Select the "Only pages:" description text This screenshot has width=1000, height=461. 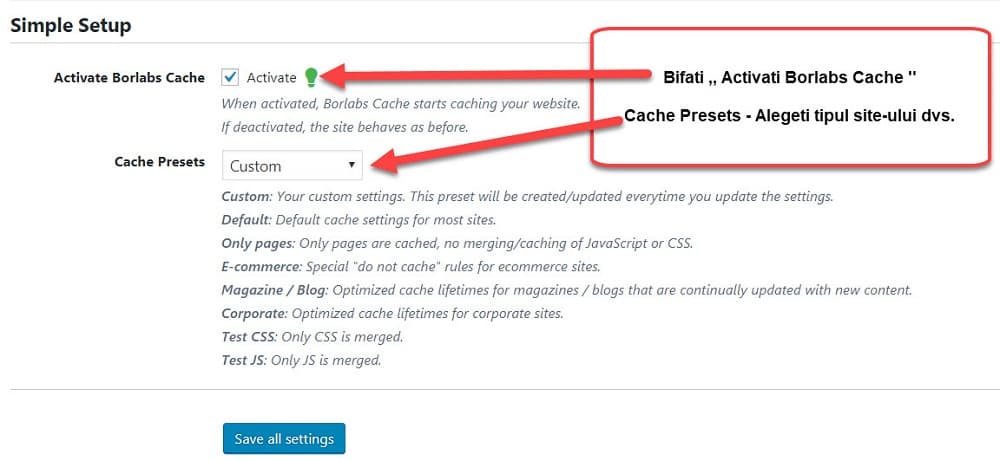pyautogui.click(x=456, y=243)
